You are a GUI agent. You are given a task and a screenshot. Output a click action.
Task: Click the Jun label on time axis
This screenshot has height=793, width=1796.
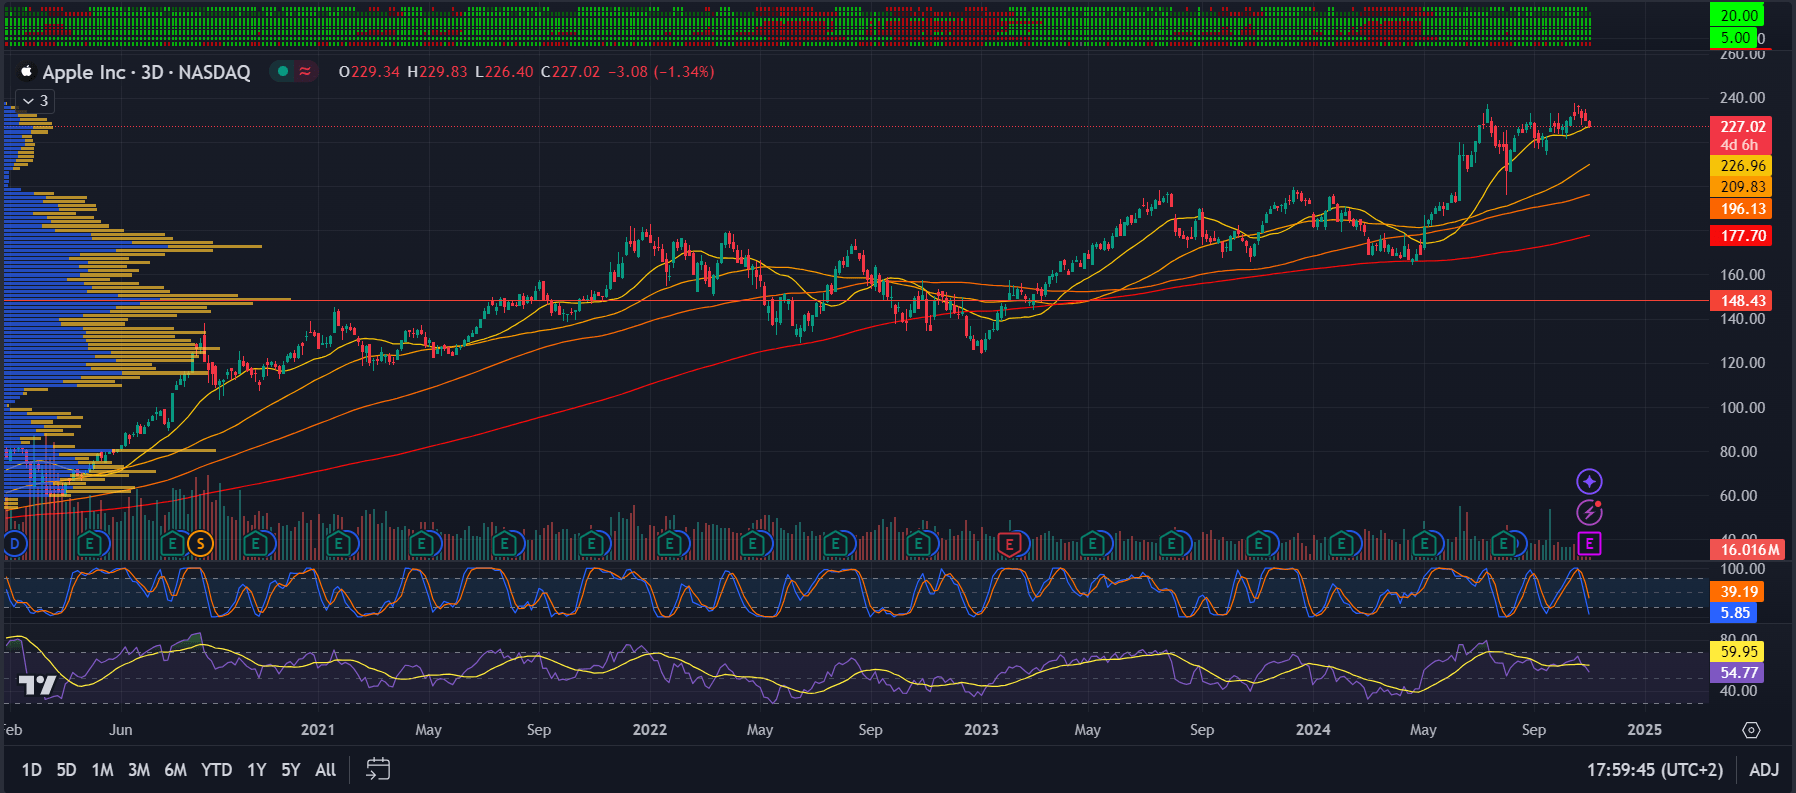click(x=121, y=730)
